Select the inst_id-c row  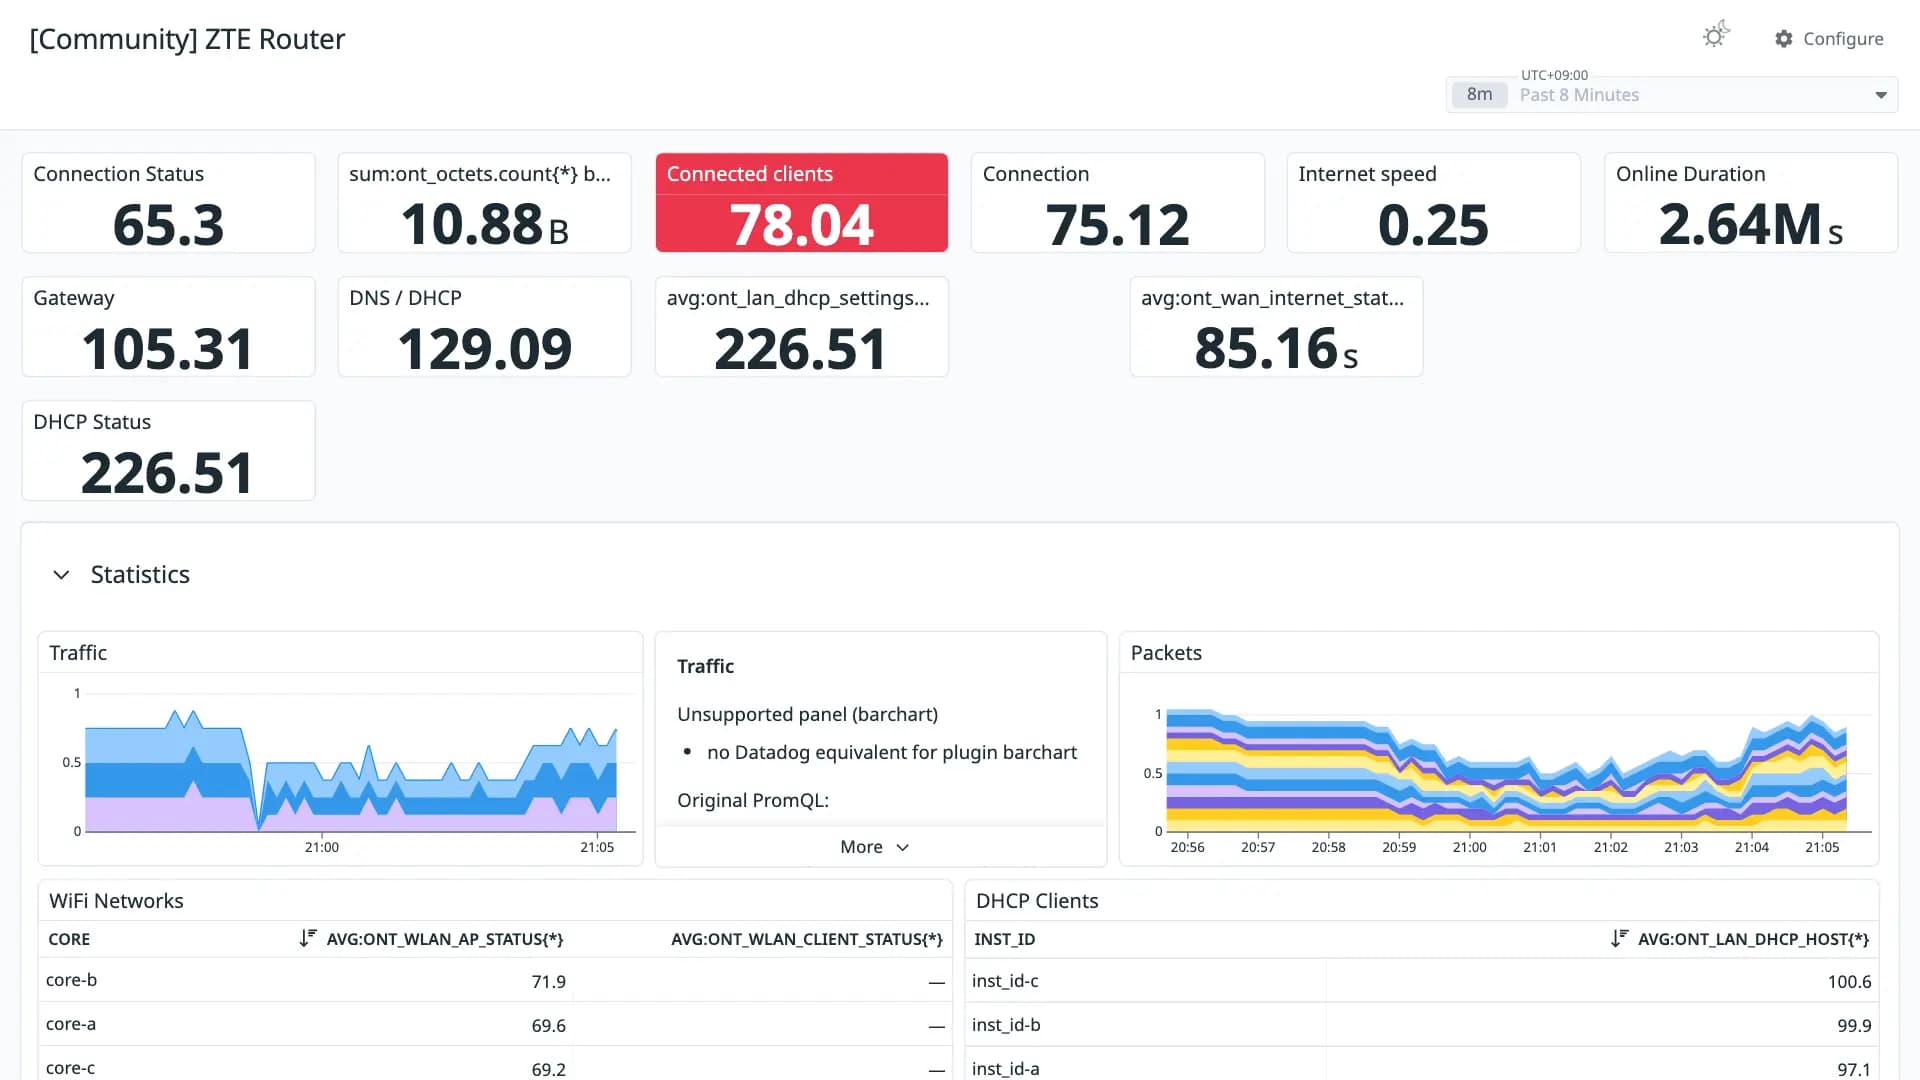[1422, 981]
